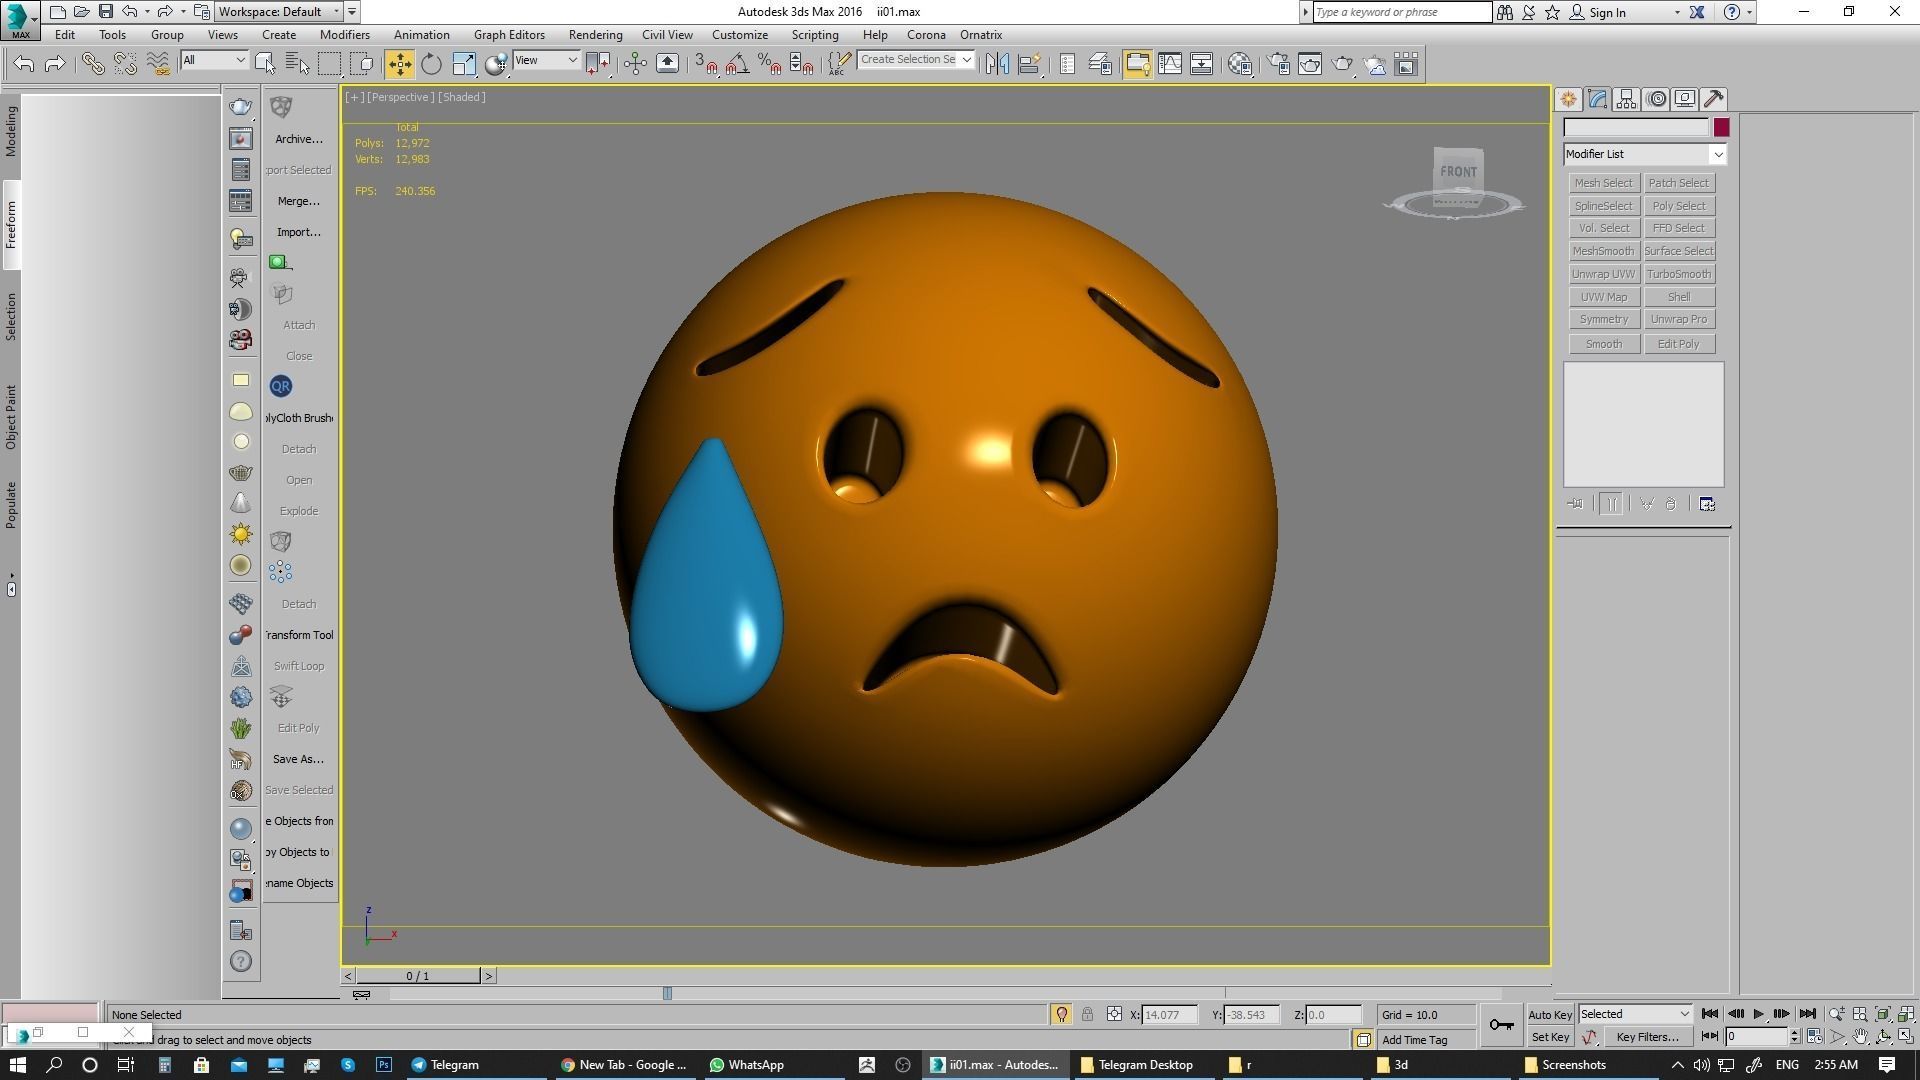The width and height of the screenshot is (1920, 1080).
Task: Open the Corona menu
Action: coord(926,35)
